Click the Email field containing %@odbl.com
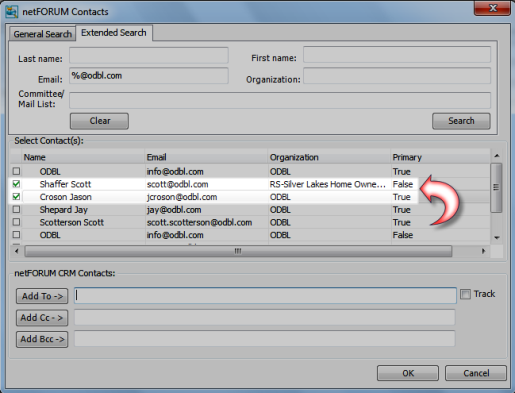Screen dimensions: 515x393 (149, 76)
